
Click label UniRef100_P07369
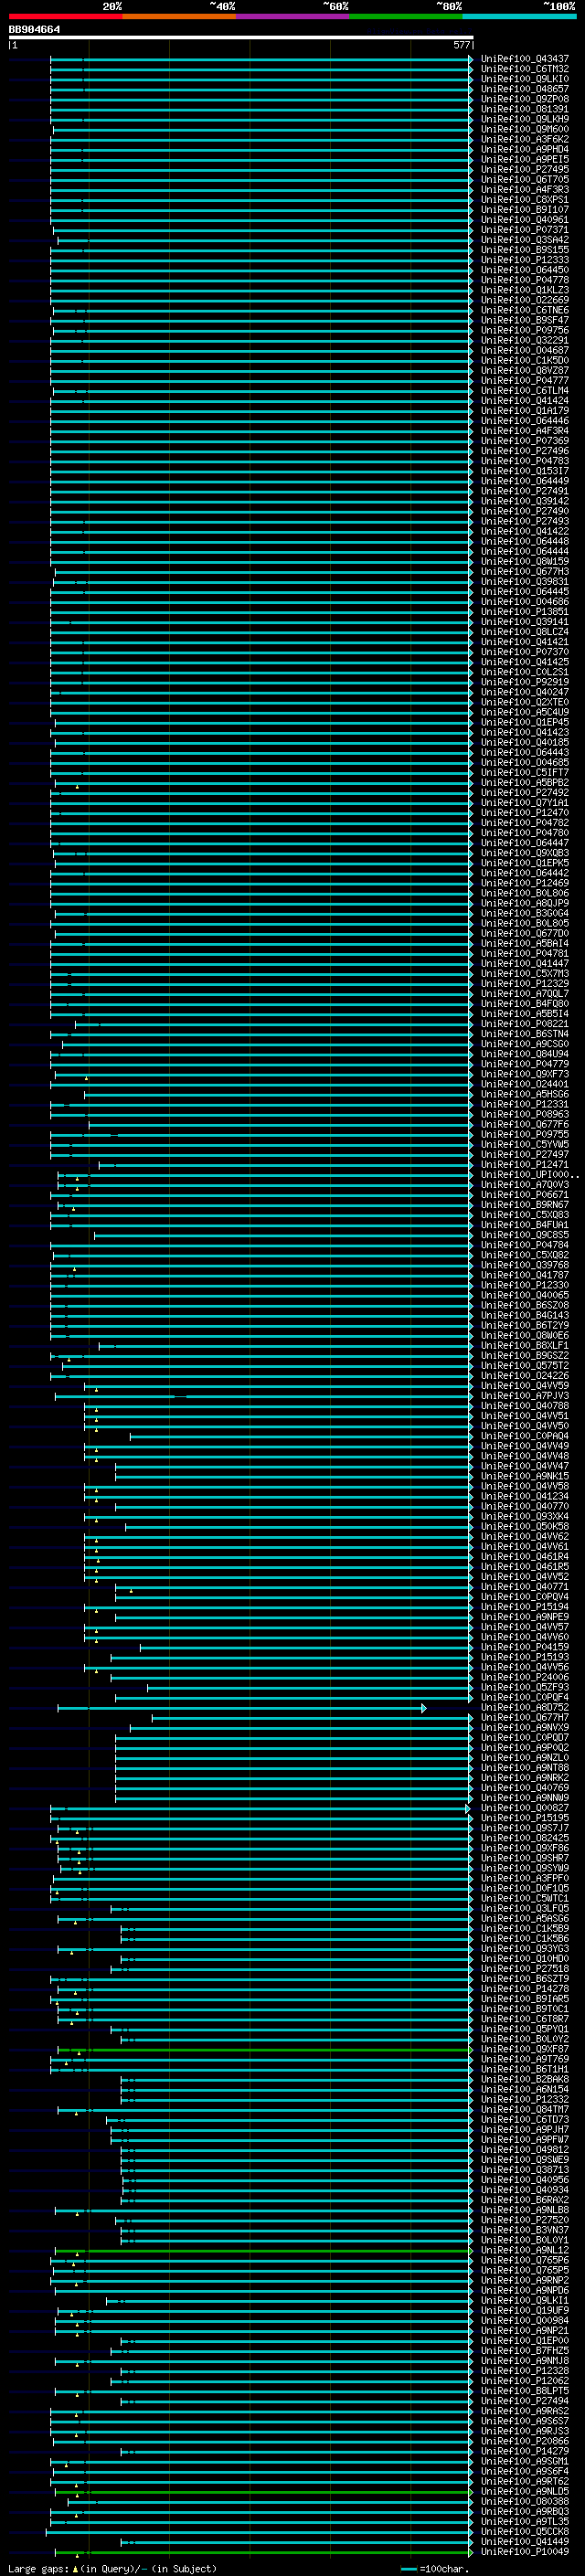click(525, 441)
